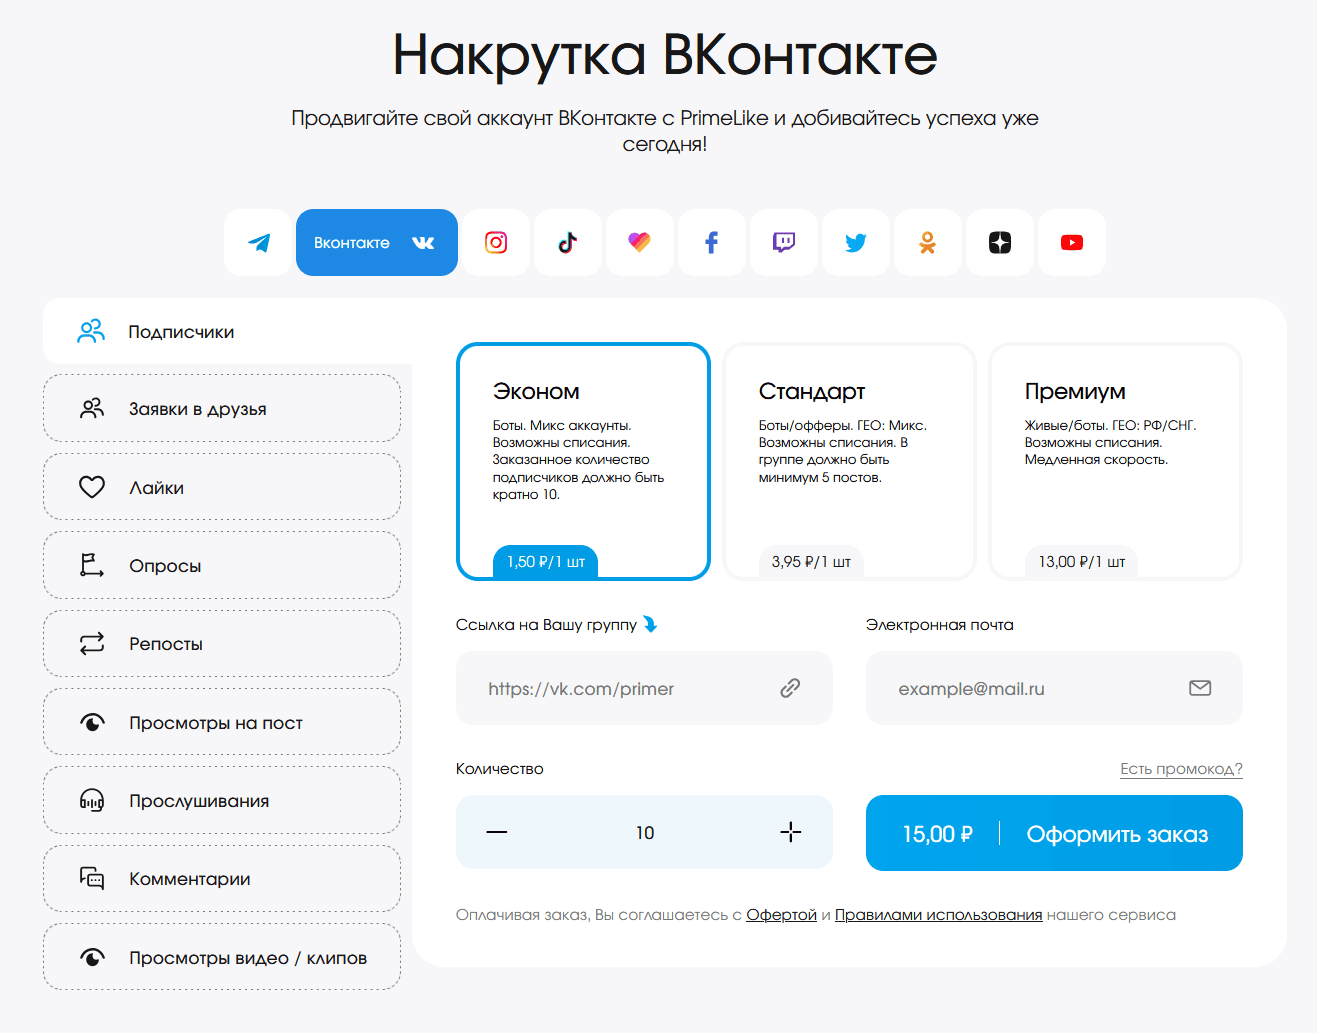This screenshot has height=1033, width=1317.
Task: Open the Likee heart icon tab
Action: (x=640, y=242)
